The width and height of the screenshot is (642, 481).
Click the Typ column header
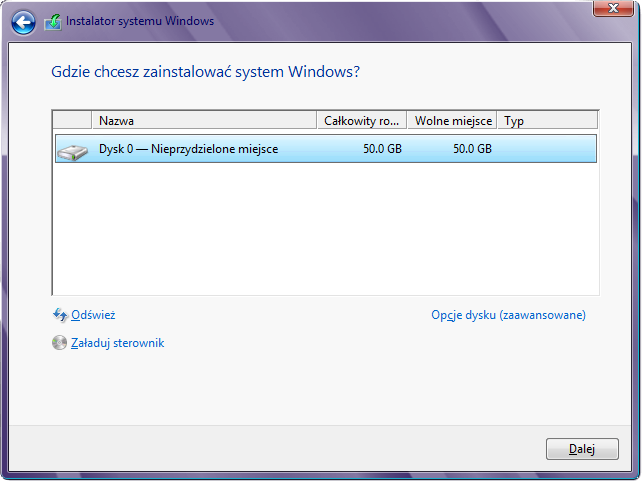547,120
